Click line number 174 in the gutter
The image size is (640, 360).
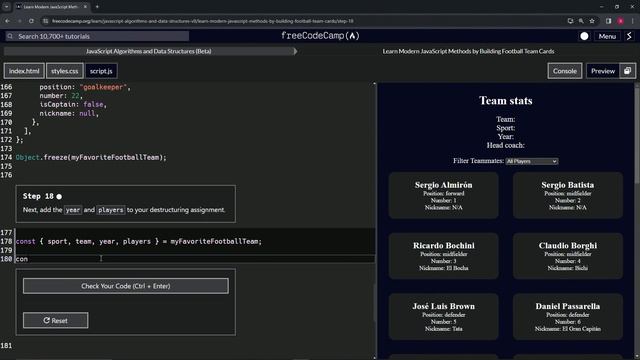[x=6, y=157]
